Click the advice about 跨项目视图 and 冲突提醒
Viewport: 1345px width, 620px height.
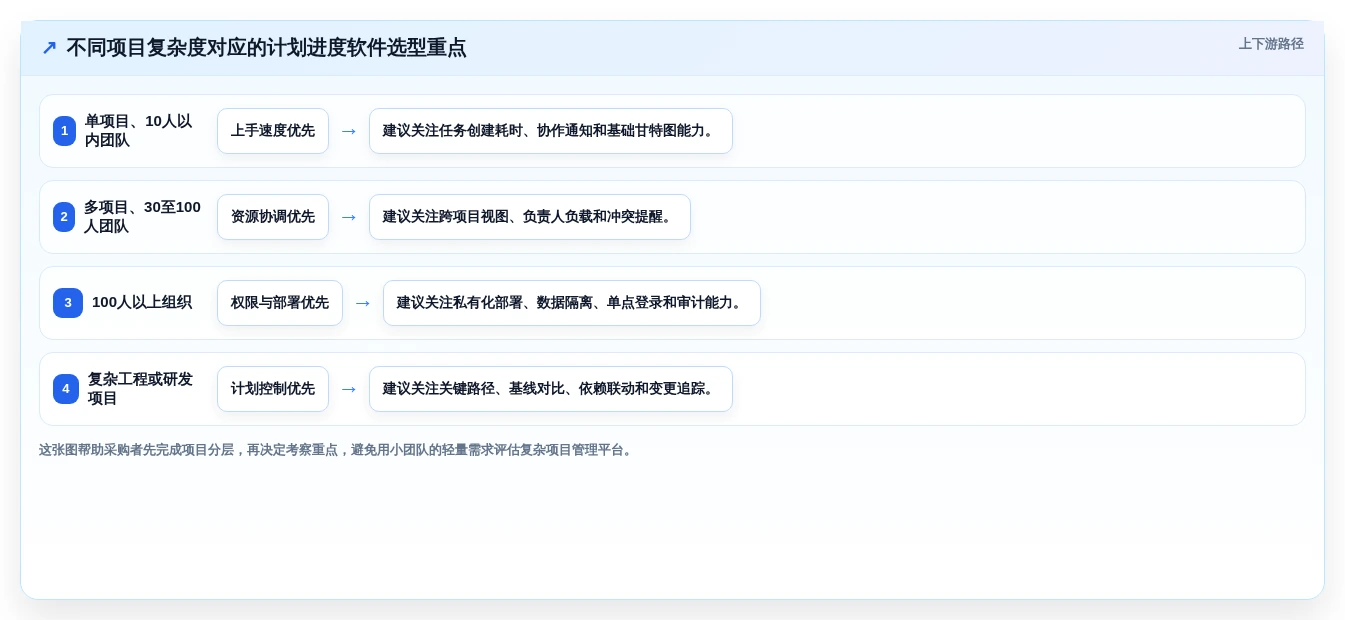pos(530,217)
